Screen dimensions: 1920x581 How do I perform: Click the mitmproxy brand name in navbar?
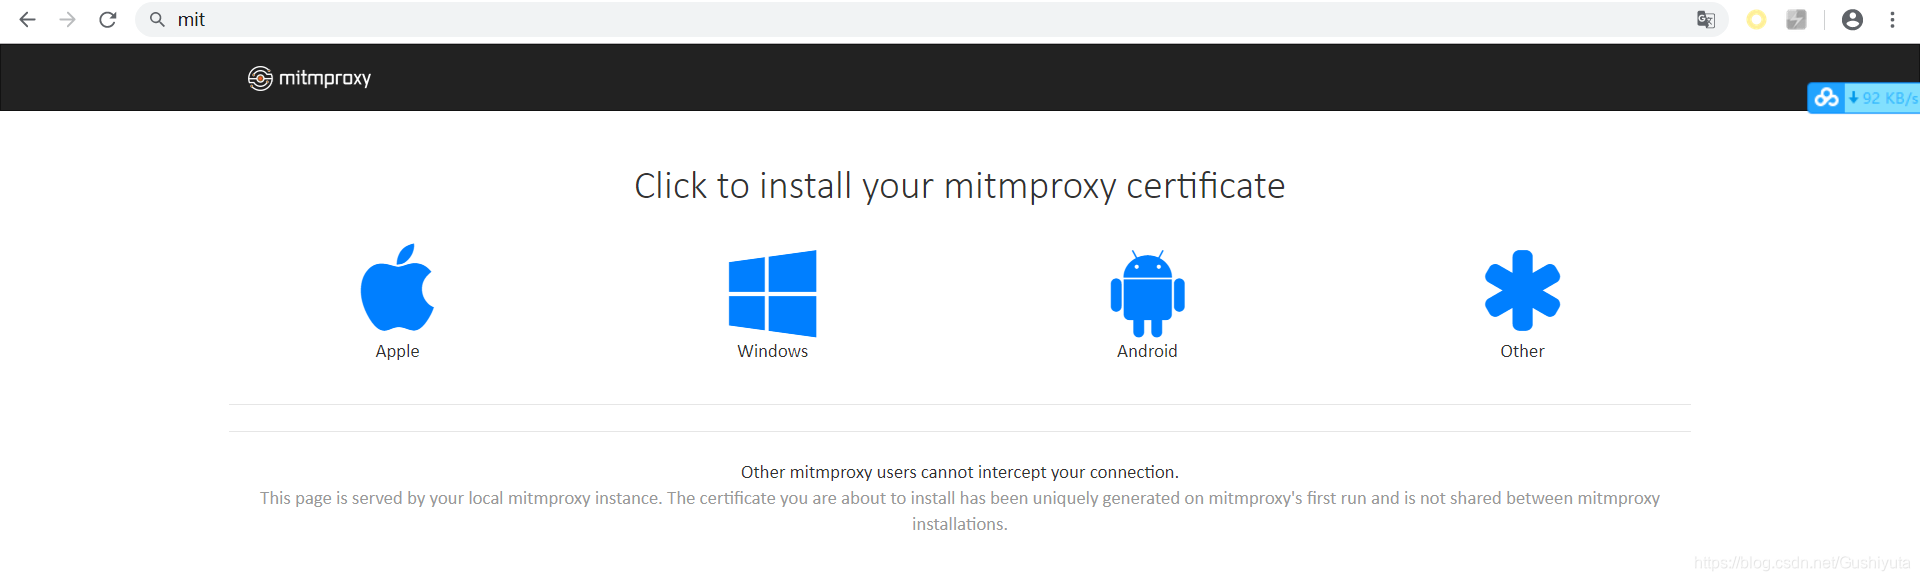tap(325, 78)
